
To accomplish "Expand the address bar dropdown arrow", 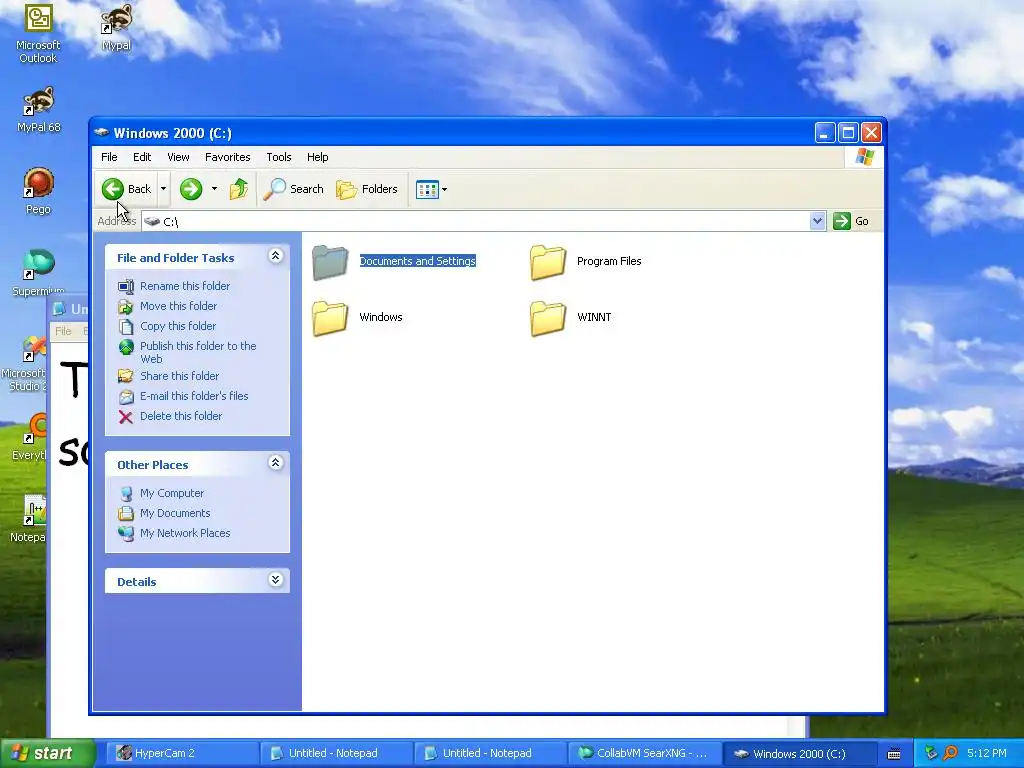I will tap(817, 221).
